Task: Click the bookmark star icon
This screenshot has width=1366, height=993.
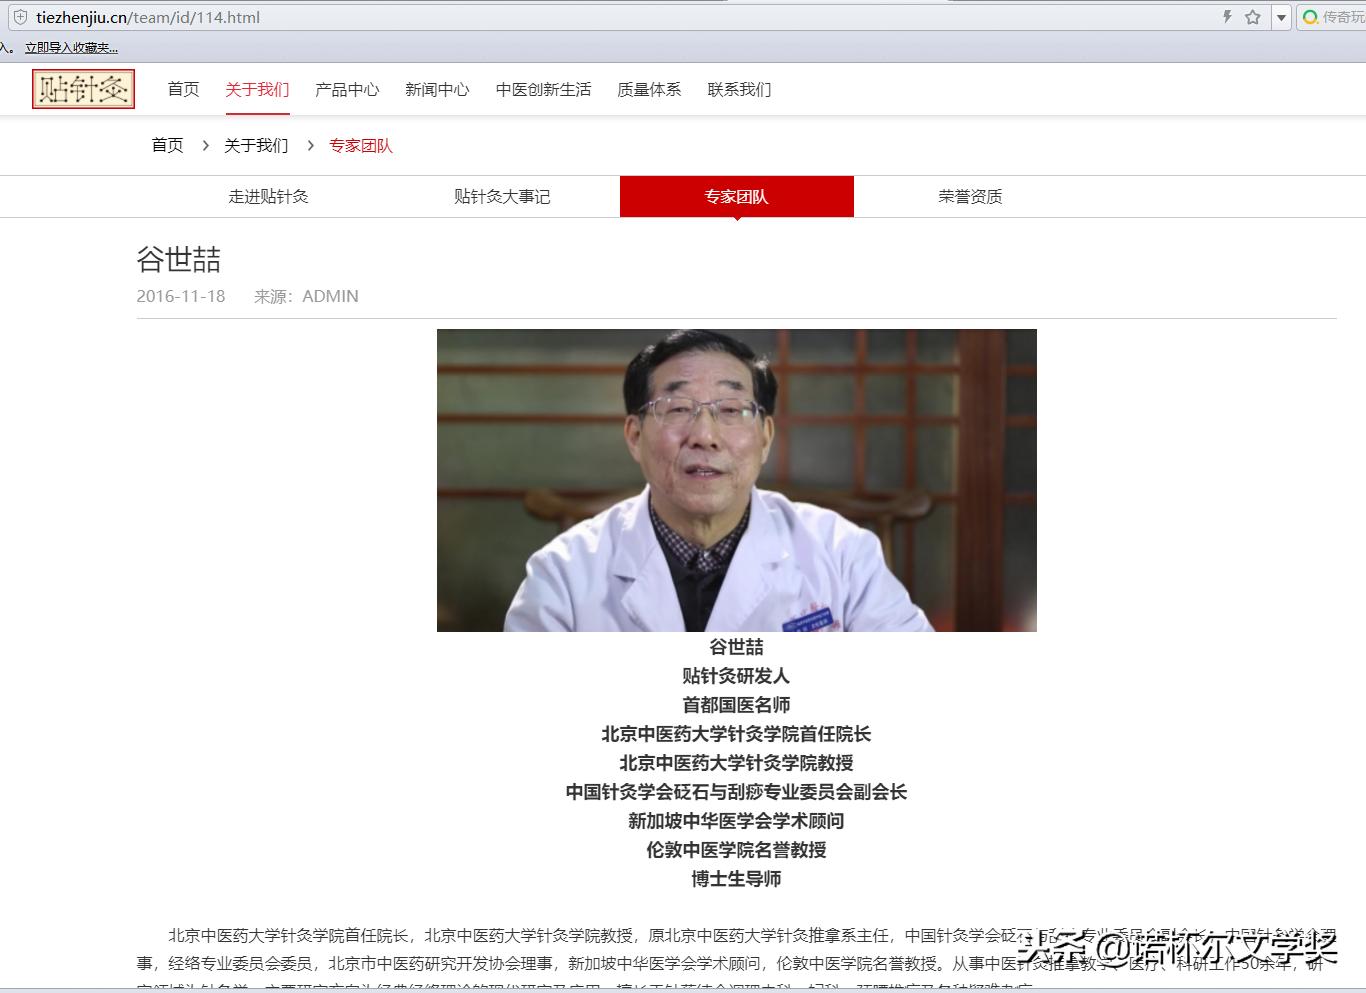Action: 1253,17
